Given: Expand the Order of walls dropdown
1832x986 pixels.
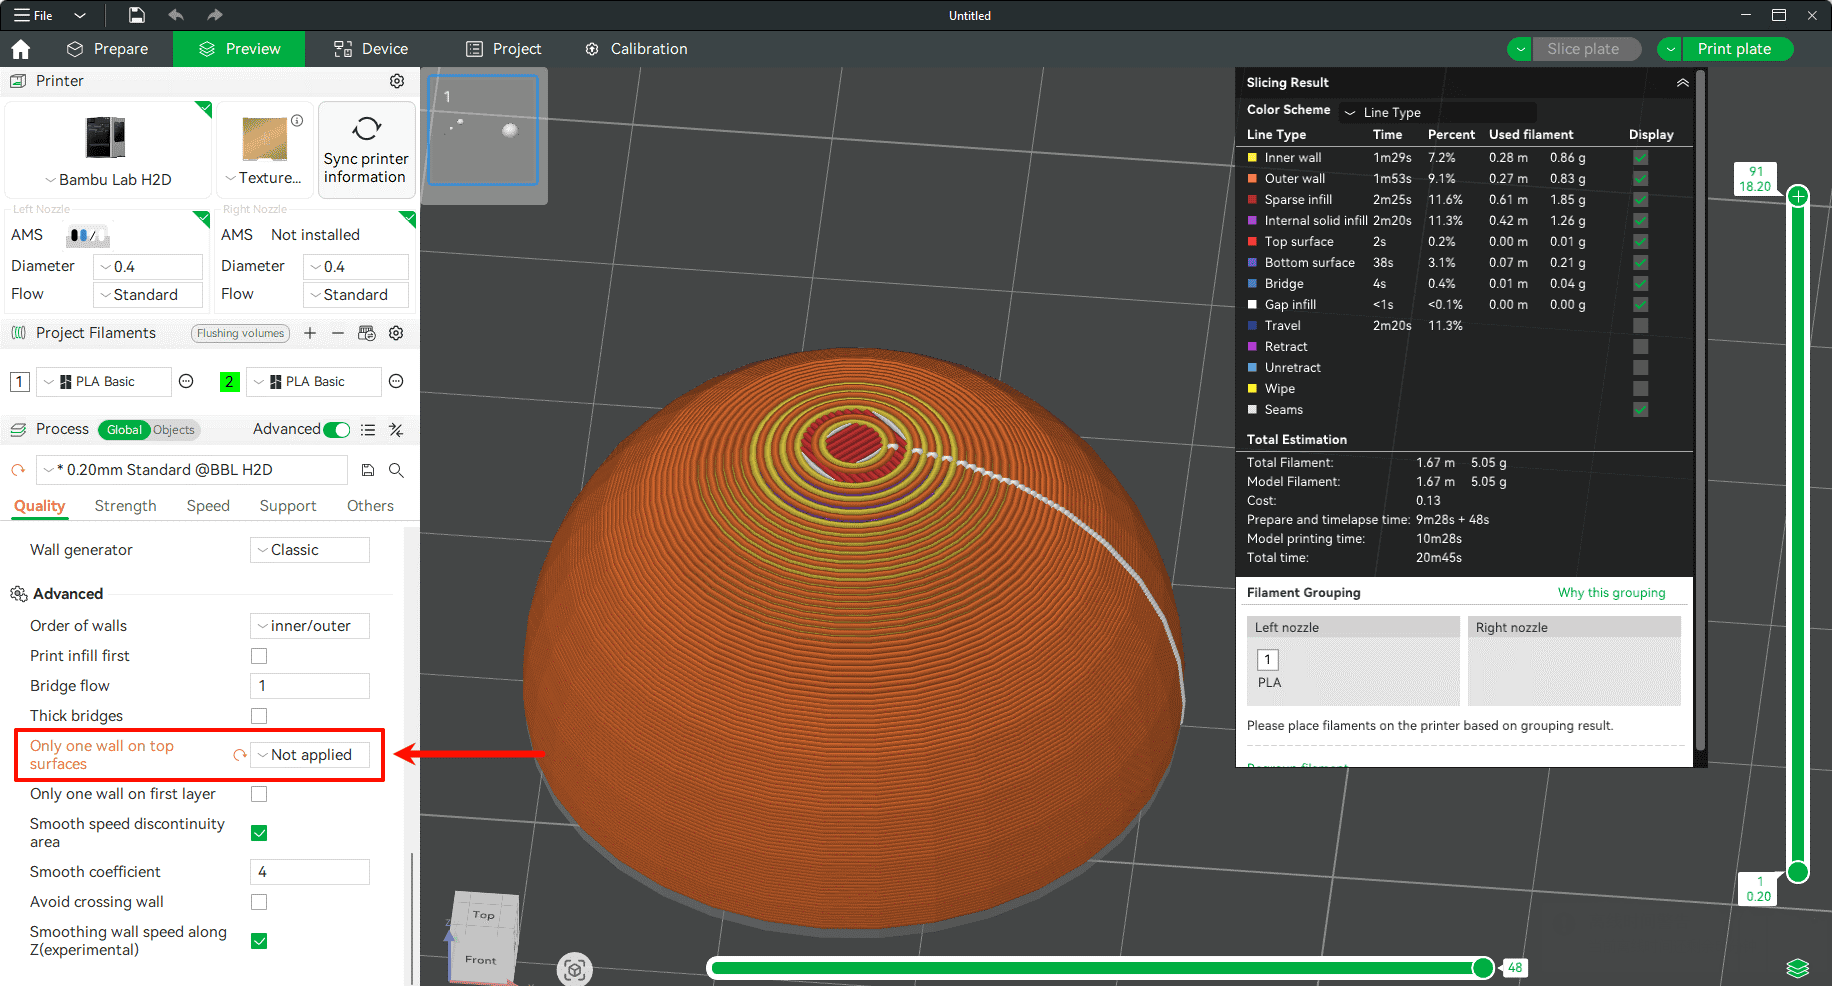Looking at the screenshot, I should coord(310,626).
